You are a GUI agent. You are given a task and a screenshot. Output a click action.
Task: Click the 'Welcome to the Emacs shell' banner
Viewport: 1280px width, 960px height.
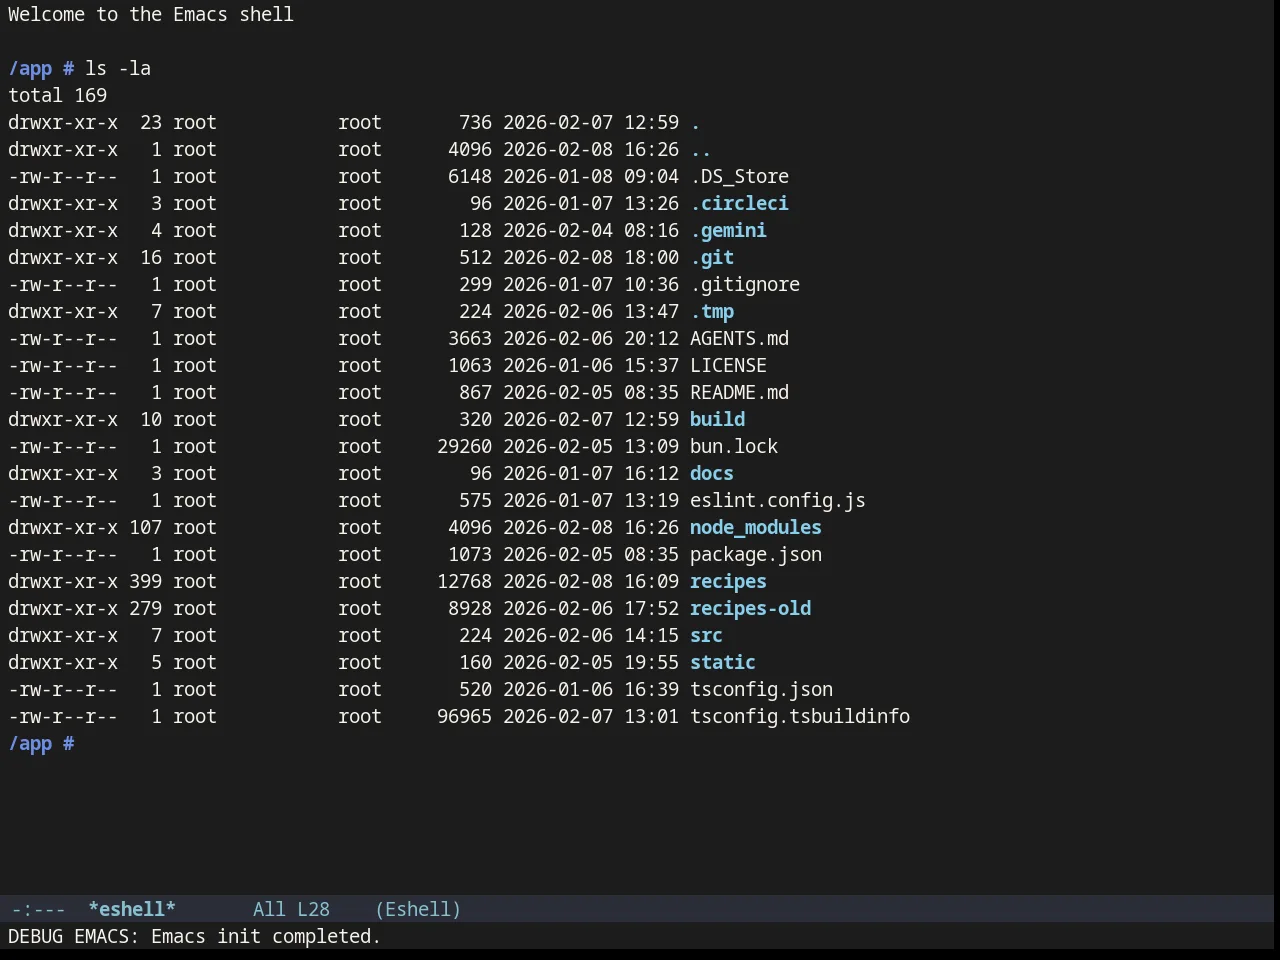tap(151, 14)
